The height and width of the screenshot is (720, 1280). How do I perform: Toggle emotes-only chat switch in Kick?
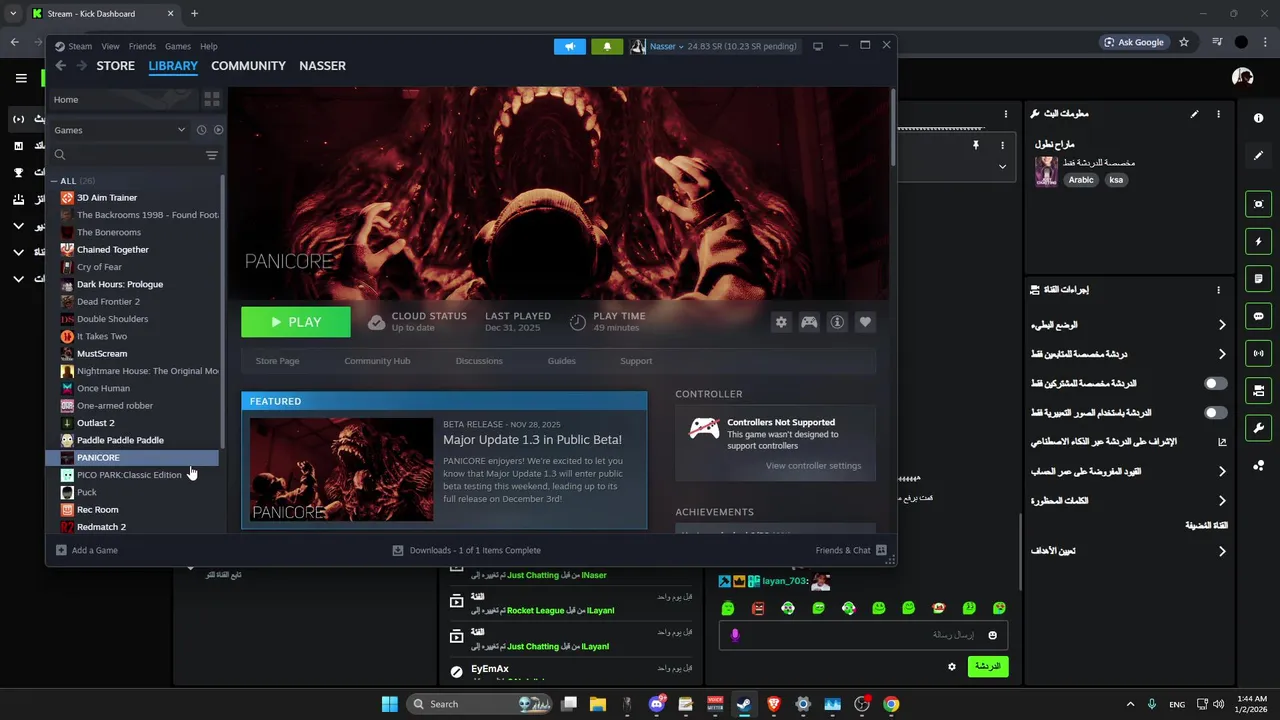1215,412
